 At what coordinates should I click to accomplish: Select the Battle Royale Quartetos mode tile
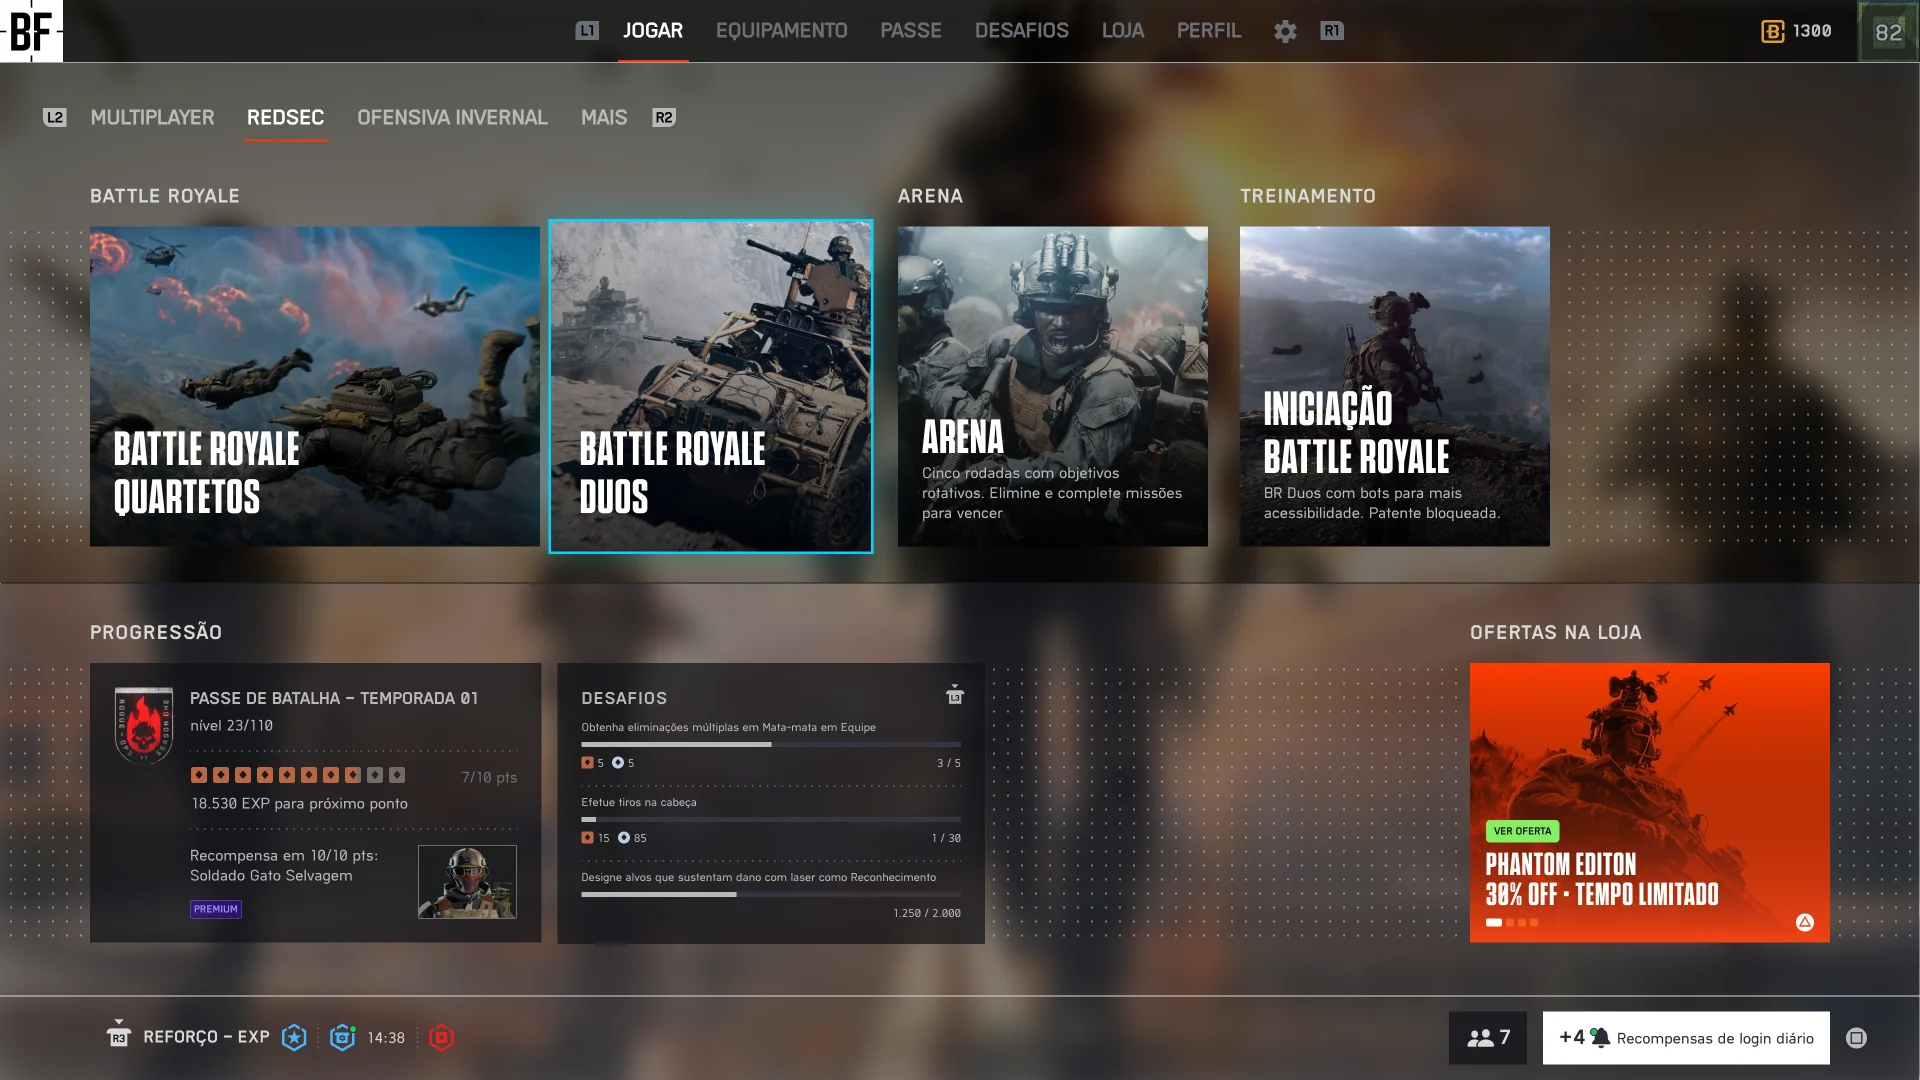pyautogui.click(x=314, y=386)
